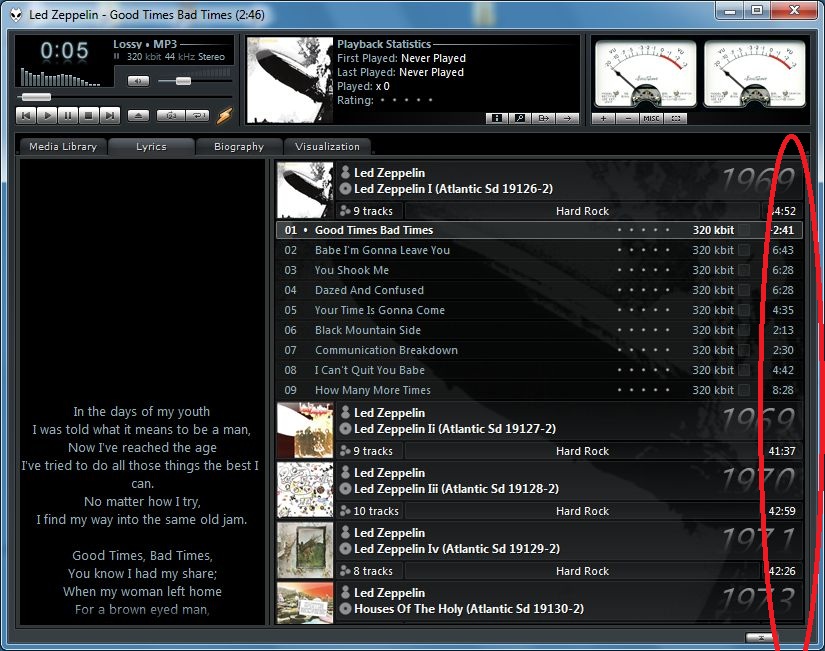Click the spectrum analyzer visualization
This screenshot has height=651, width=825.
(61, 79)
